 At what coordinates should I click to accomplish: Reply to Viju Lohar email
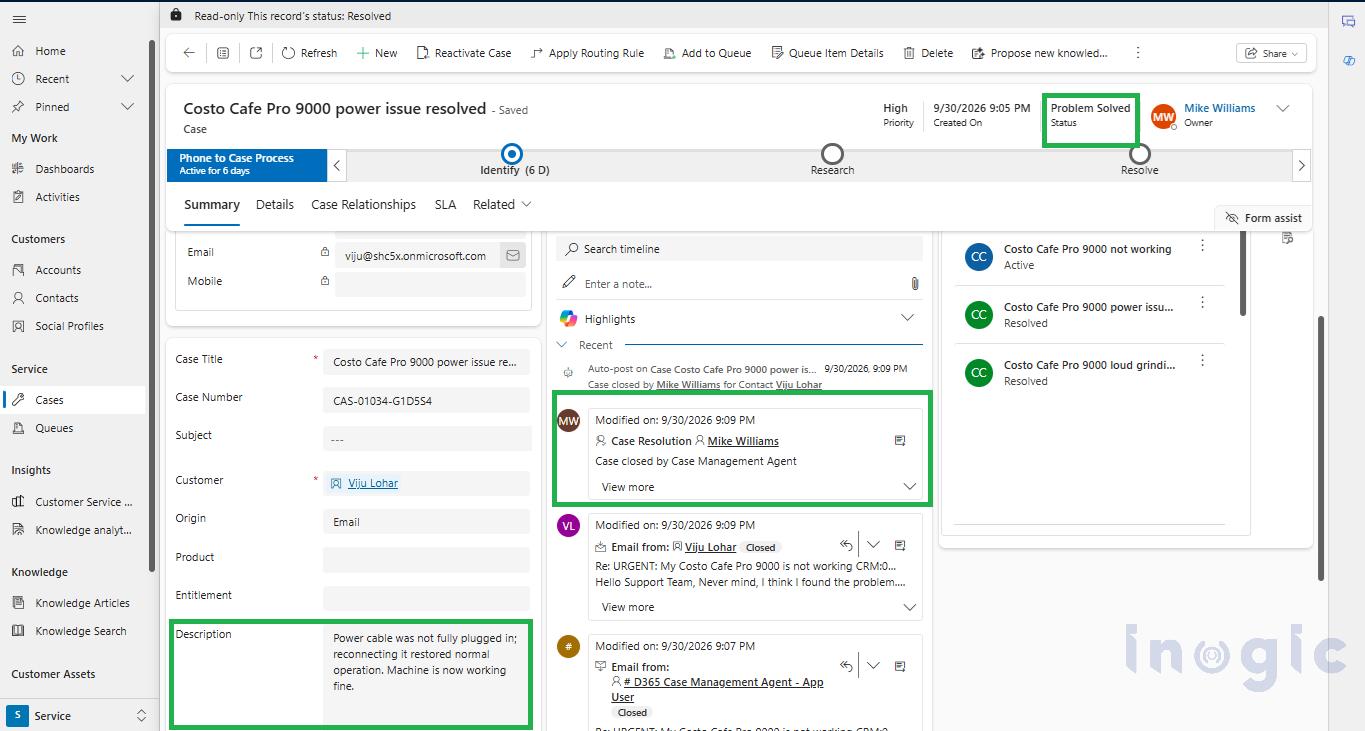click(x=847, y=545)
